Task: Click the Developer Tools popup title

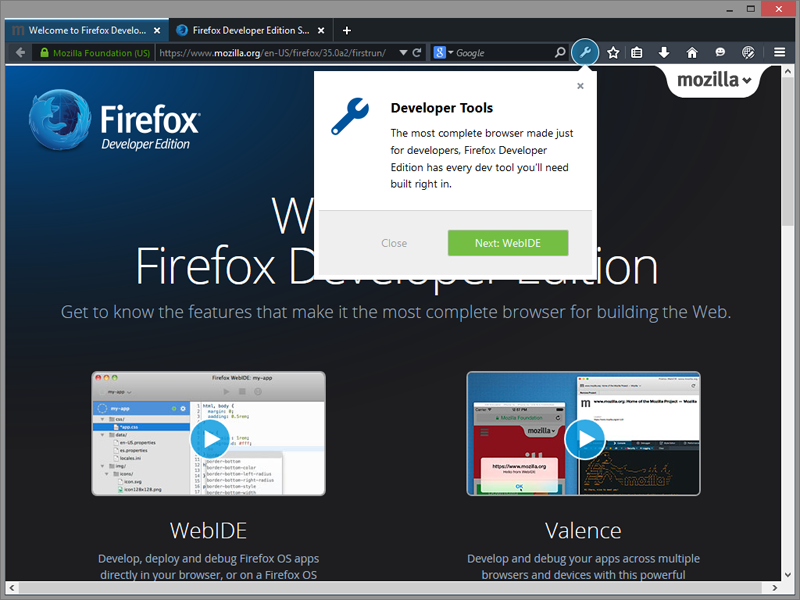Action: (x=442, y=108)
